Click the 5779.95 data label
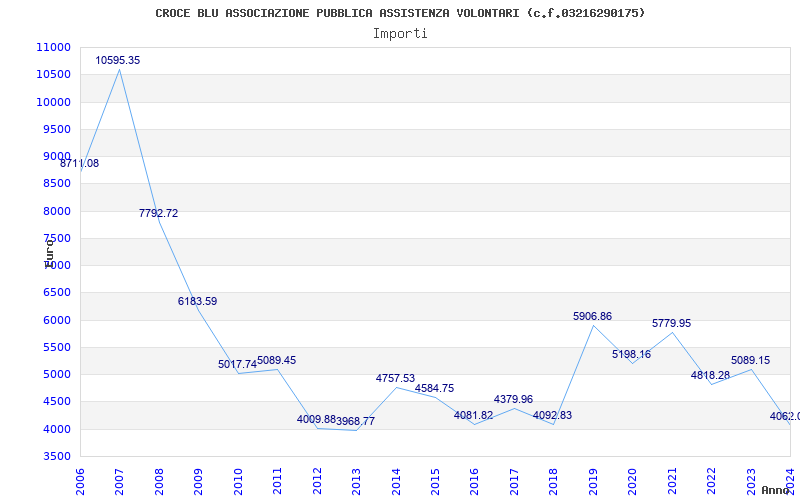800x500 pixels. (671, 323)
